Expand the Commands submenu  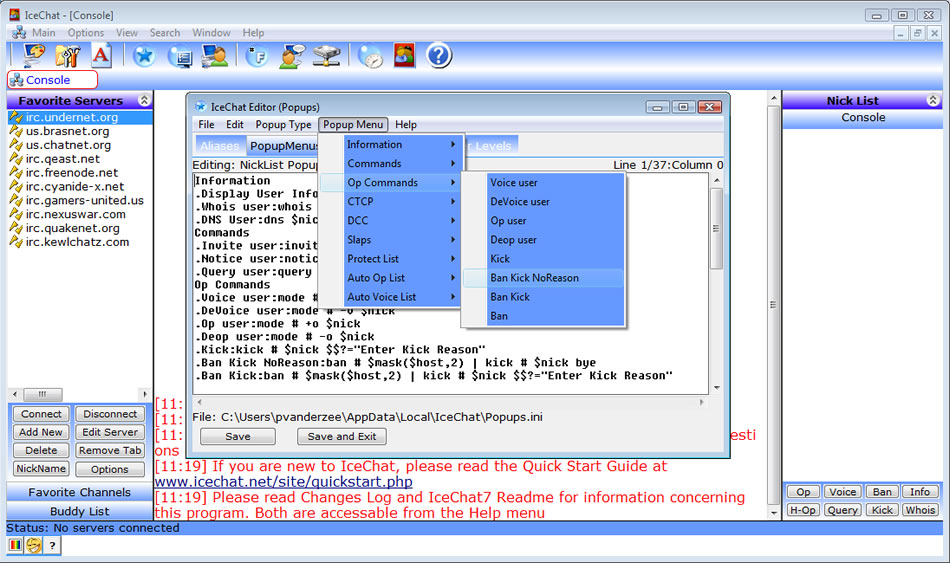coord(400,164)
